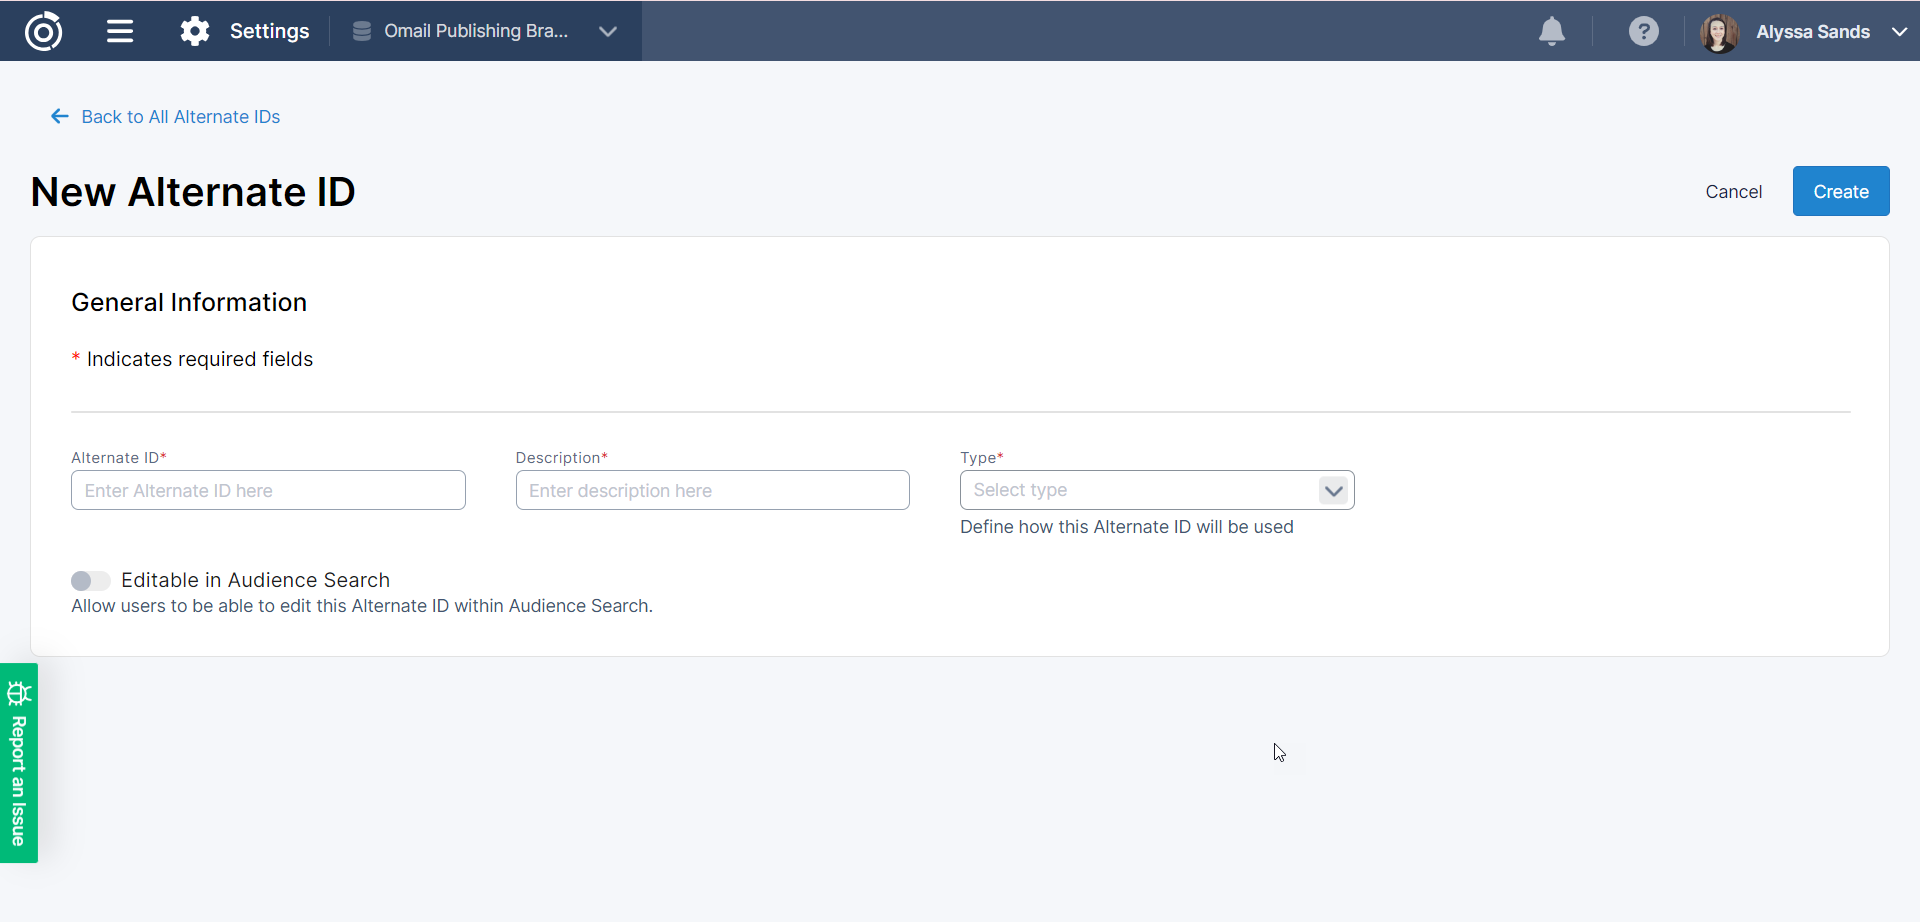Image resolution: width=1920 pixels, height=922 pixels.
Task: Expand the Omail Publishing database chevron
Action: [x=607, y=31]
